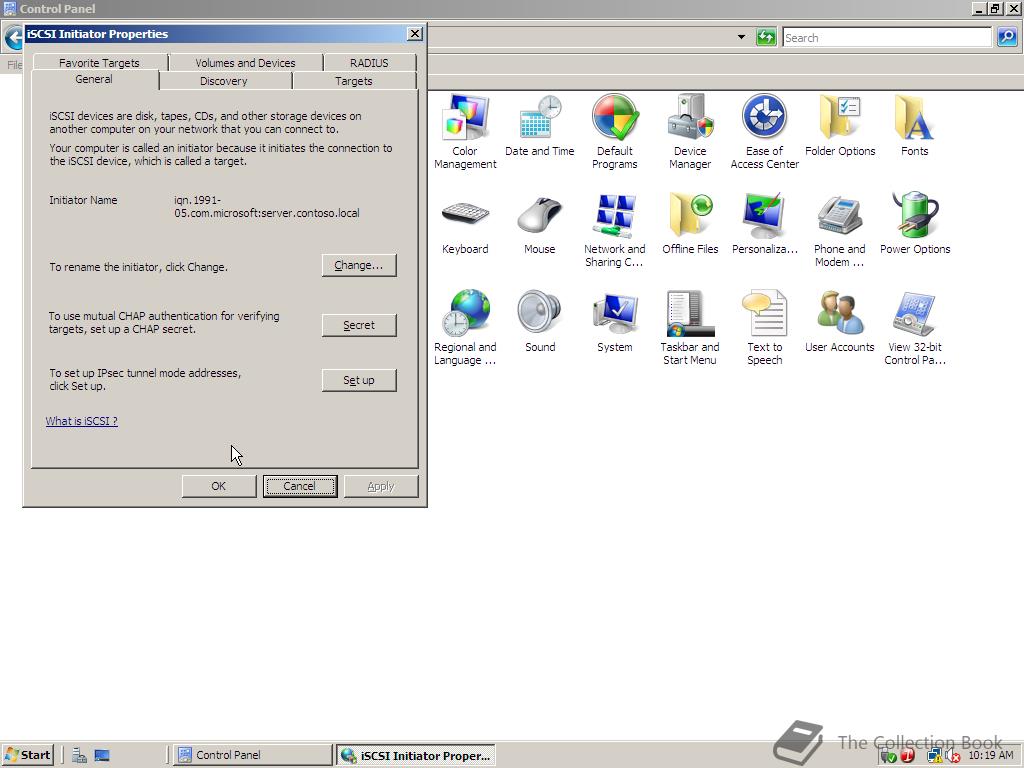The height and width of the screenshot is (768, 1024).
Task: Open Regional and Language options icon
Action: pos(465,327)
